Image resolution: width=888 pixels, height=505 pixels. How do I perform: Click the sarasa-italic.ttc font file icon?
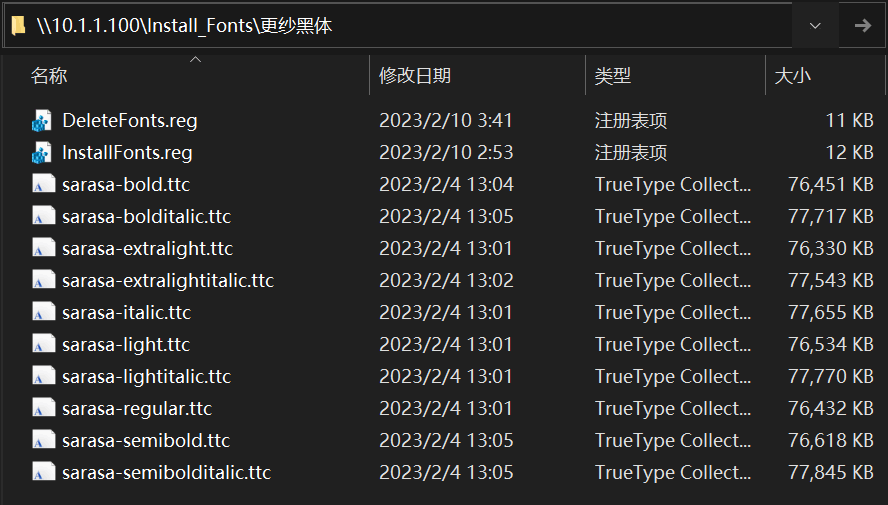(42, 313)
